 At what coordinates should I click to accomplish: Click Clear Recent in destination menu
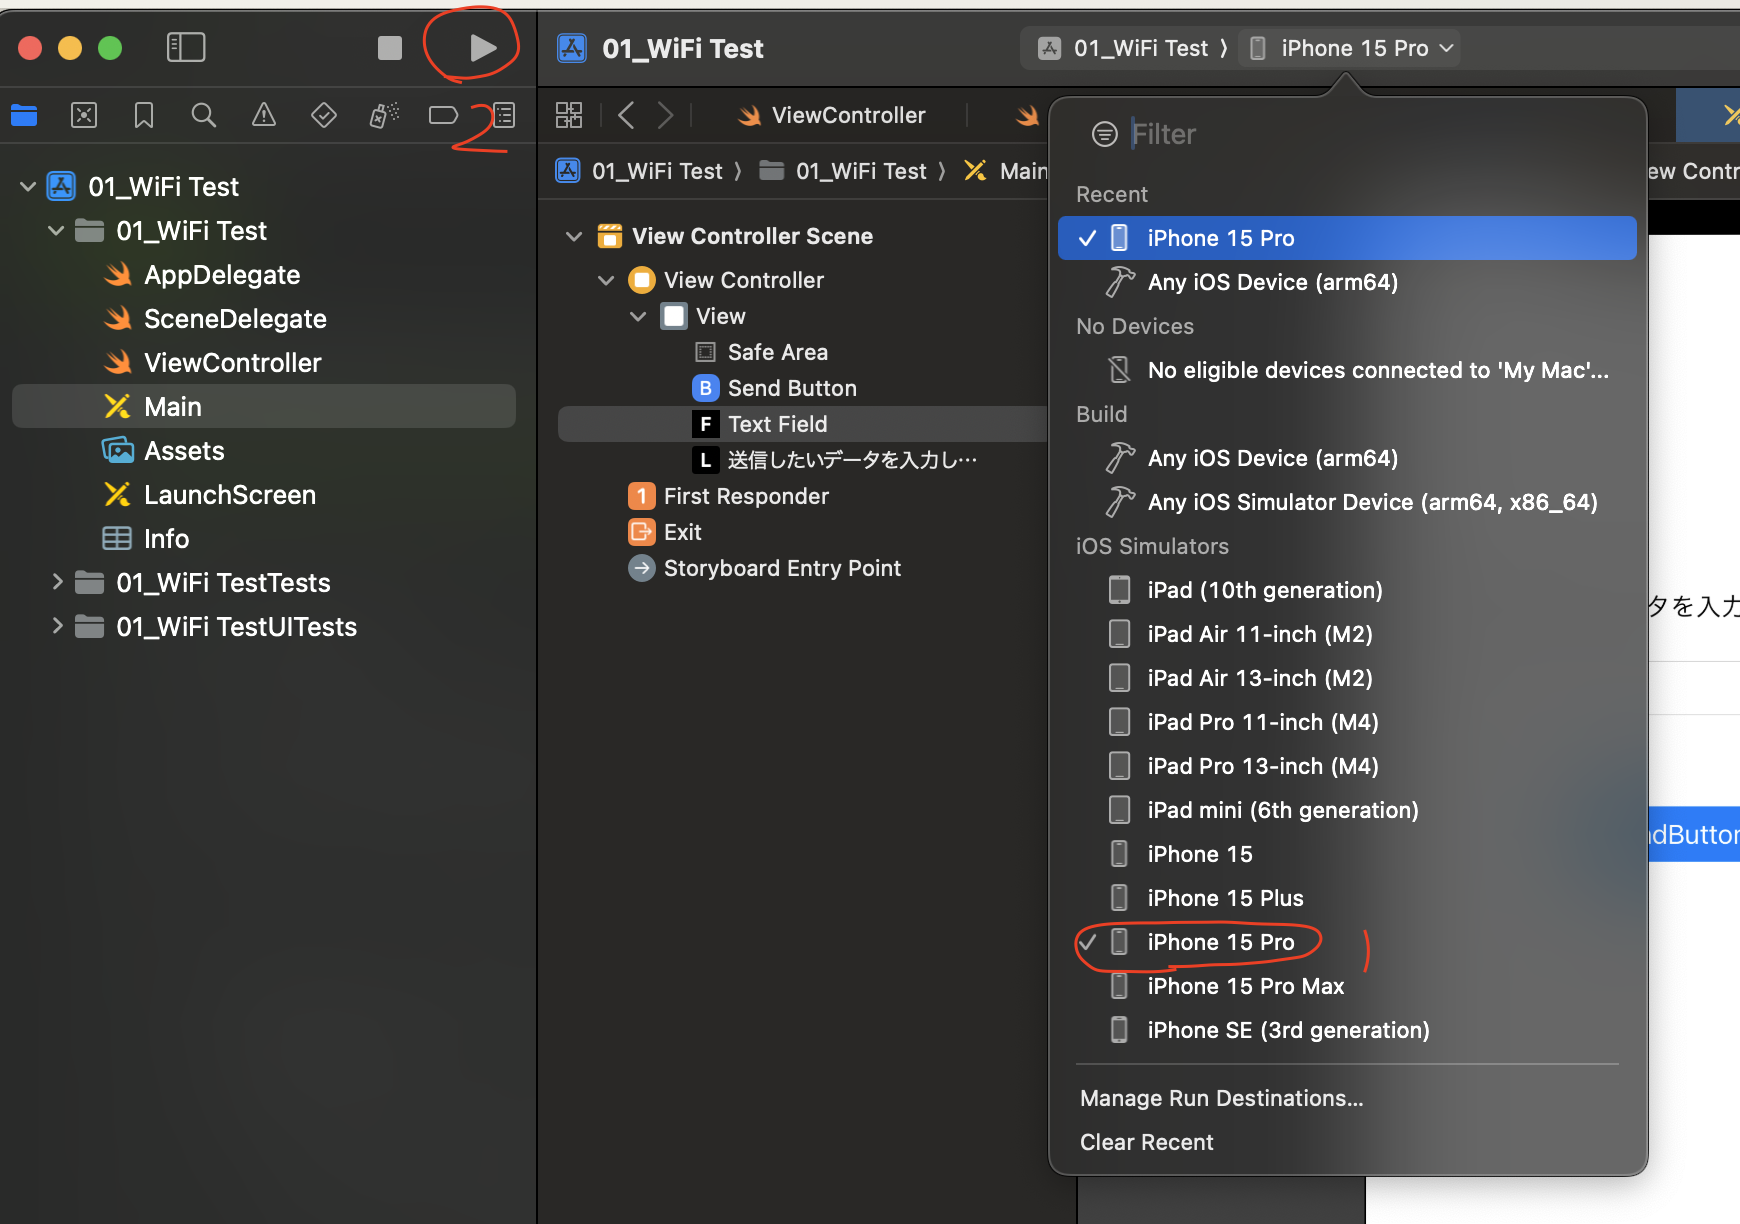[x=1146, y=1142]
